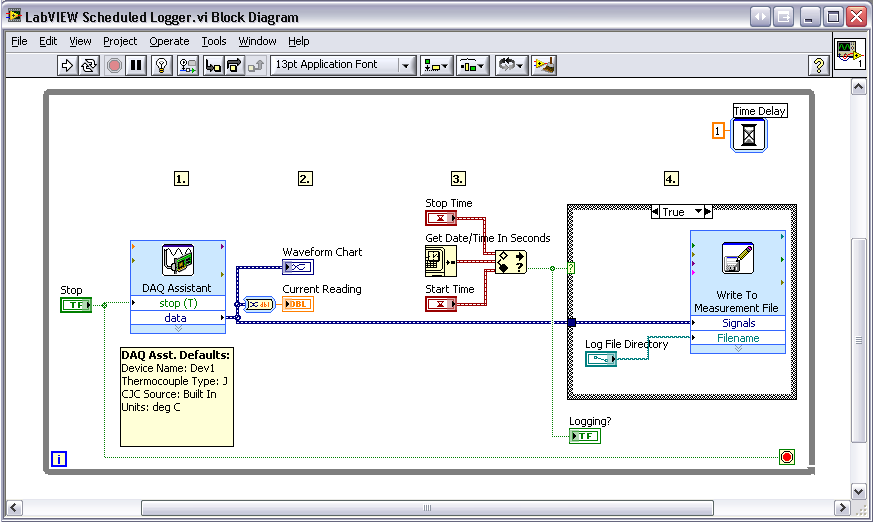Viewport: 873px width, 522px height.
Task: Open the 13pt Application Font dropdown
Action: (x=343, y=65)
